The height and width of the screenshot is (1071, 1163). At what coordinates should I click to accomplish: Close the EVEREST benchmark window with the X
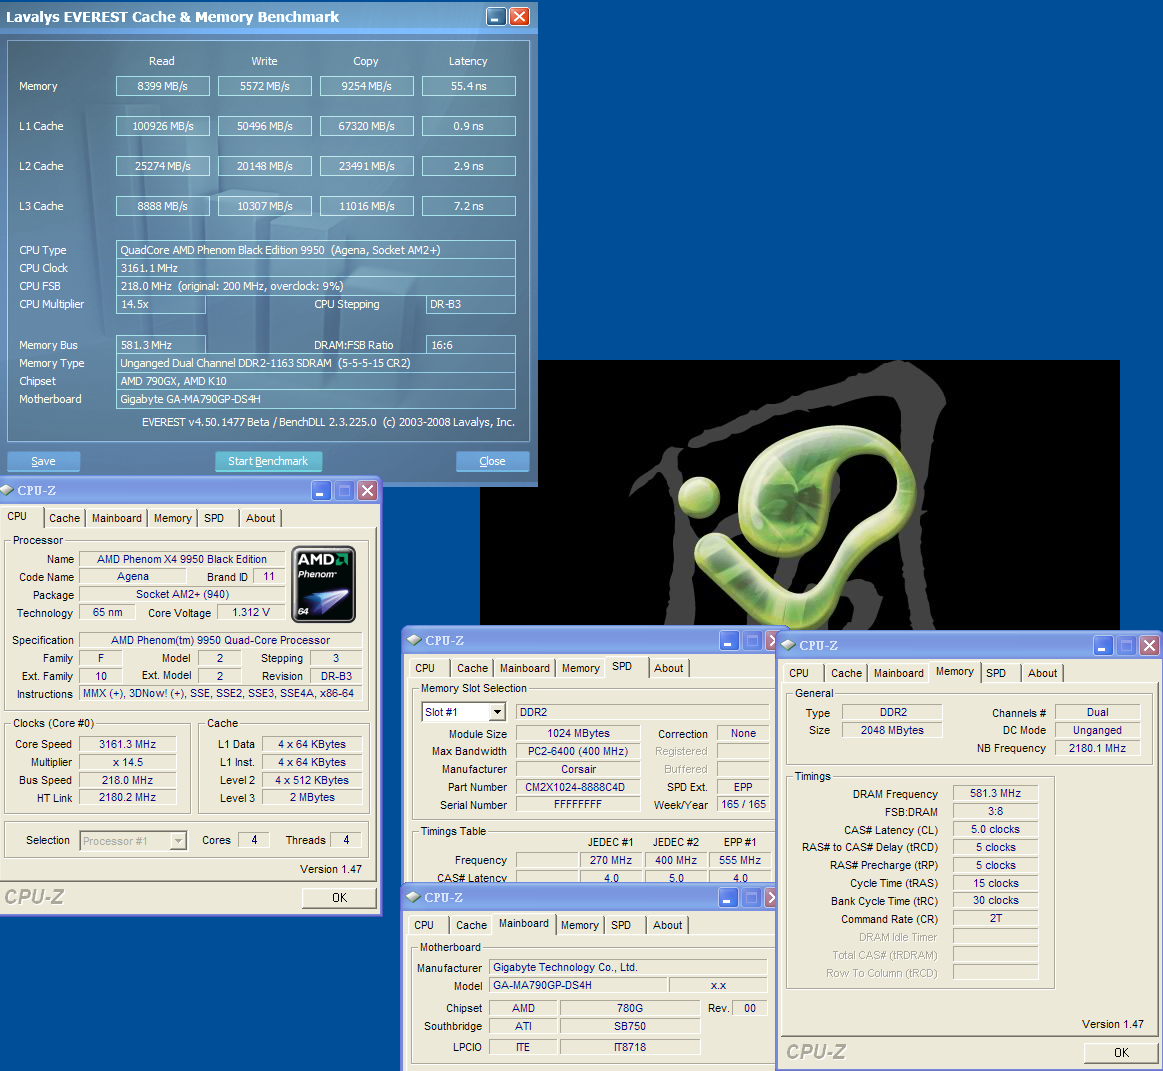click(x=519, y=17)
